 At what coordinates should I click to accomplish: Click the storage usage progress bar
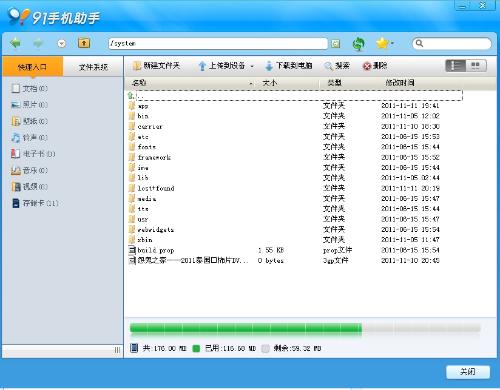click(x=305, y=329)
